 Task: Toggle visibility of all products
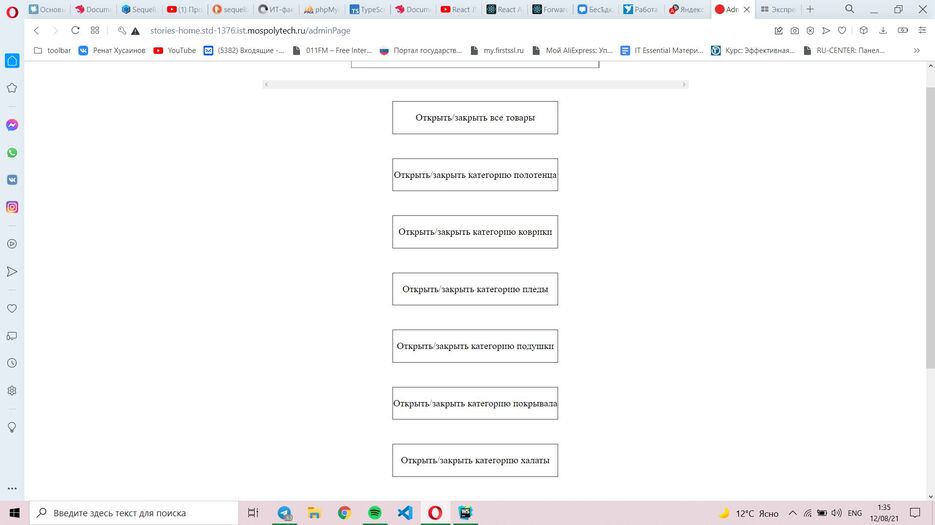click(475, 117)
